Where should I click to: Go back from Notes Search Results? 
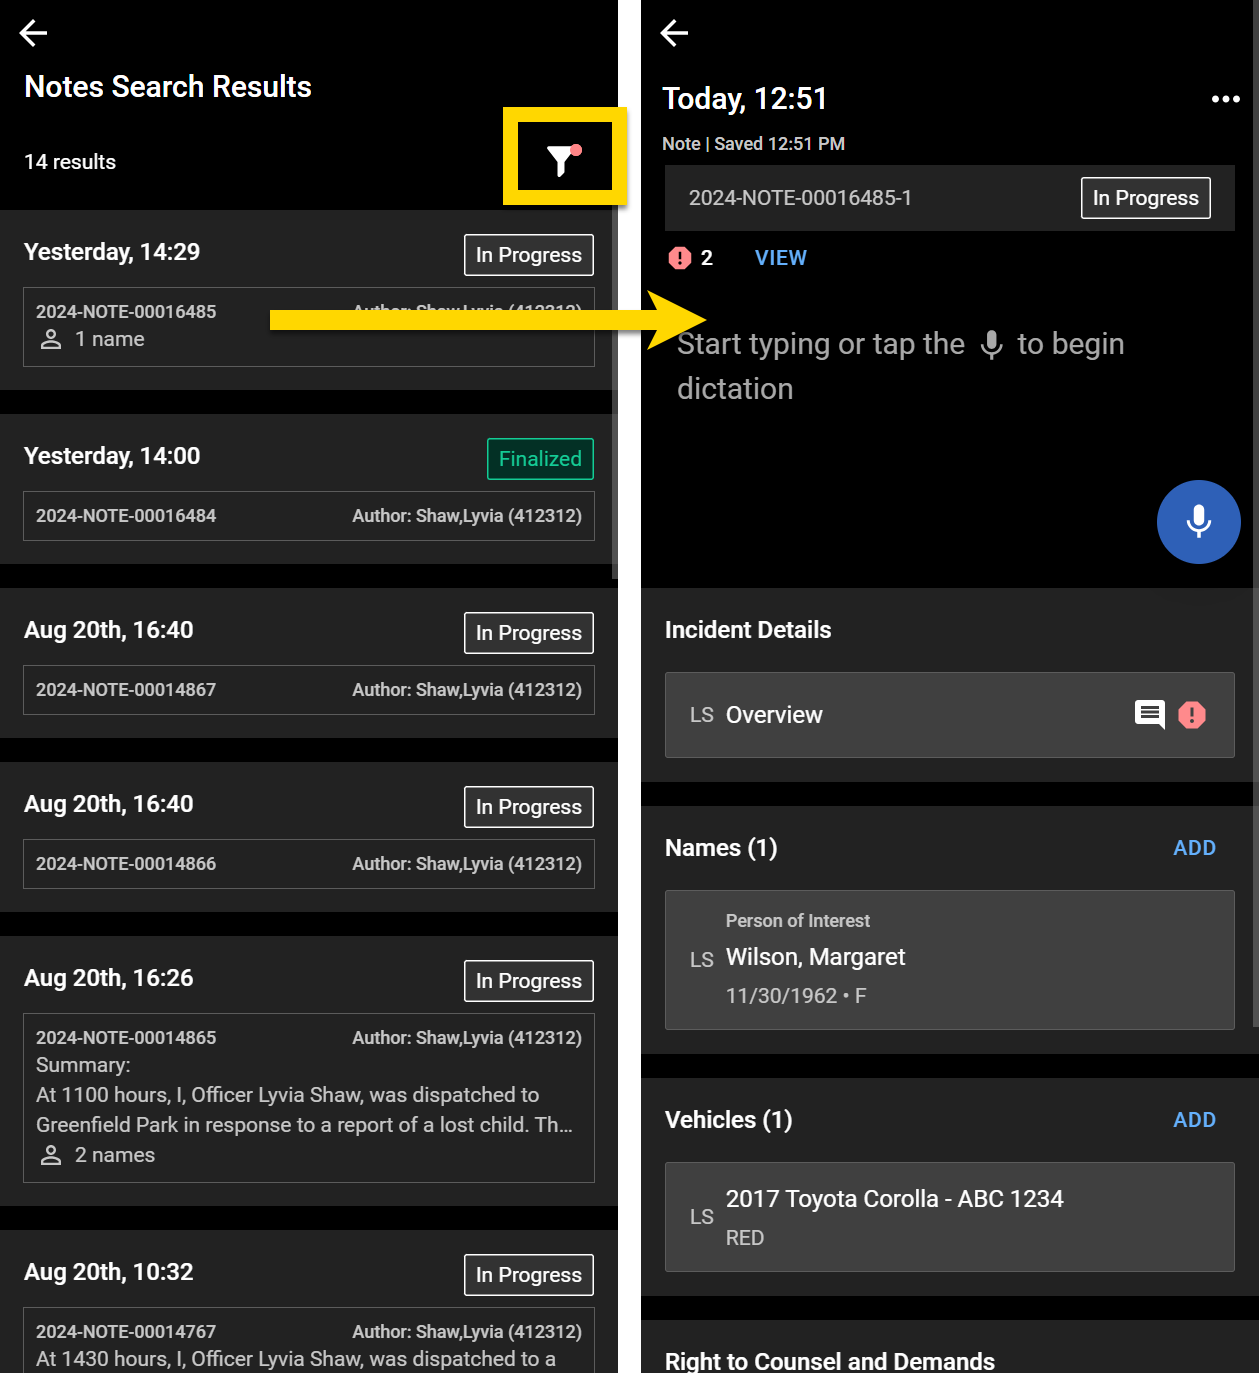[33, 33]
